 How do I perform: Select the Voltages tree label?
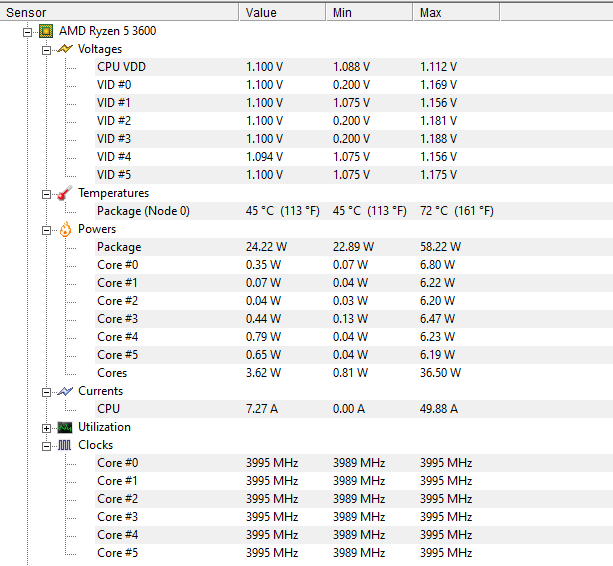pos(100,49)
